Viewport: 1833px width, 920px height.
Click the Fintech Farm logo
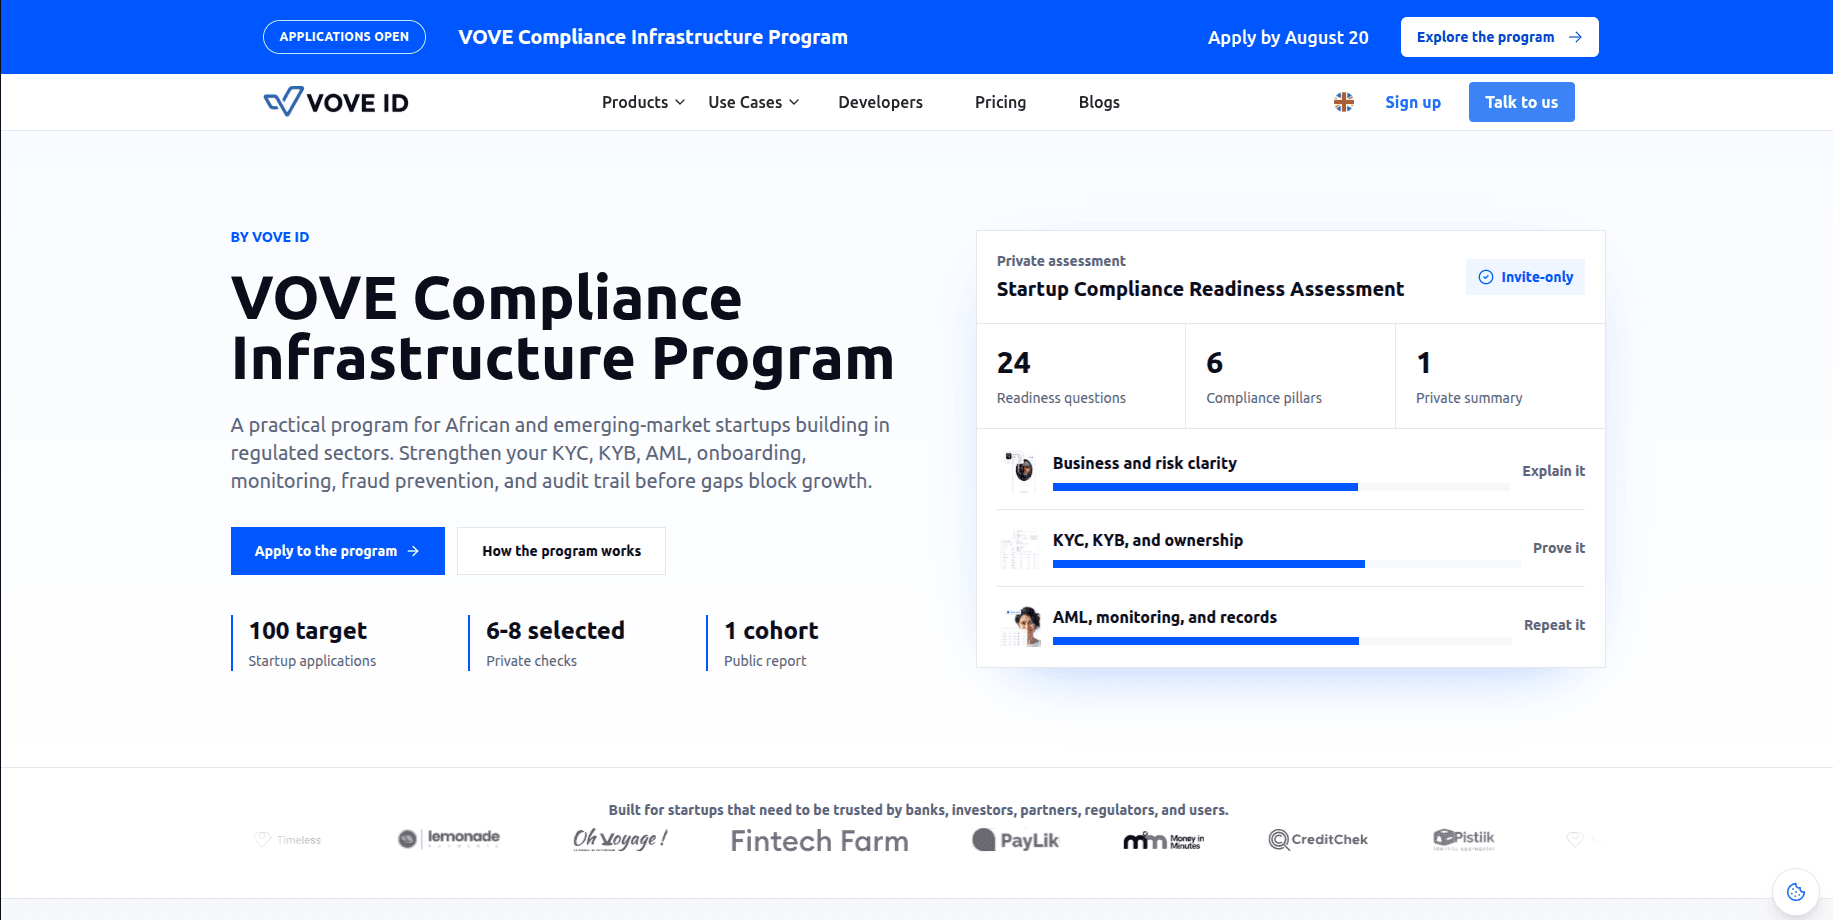coord(819,840)
